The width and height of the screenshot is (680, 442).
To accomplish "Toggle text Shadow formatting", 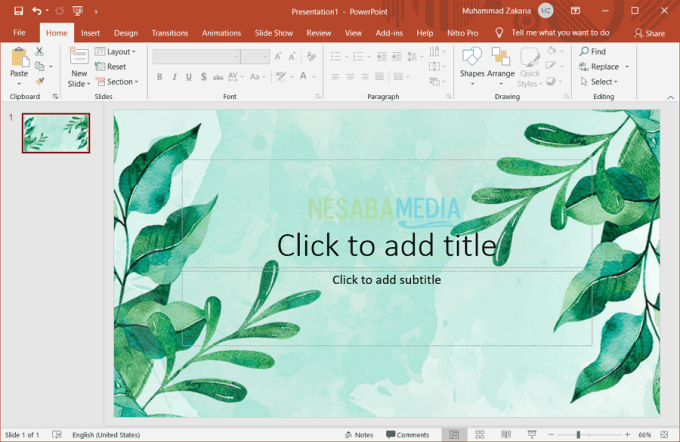I will [203, 77].
